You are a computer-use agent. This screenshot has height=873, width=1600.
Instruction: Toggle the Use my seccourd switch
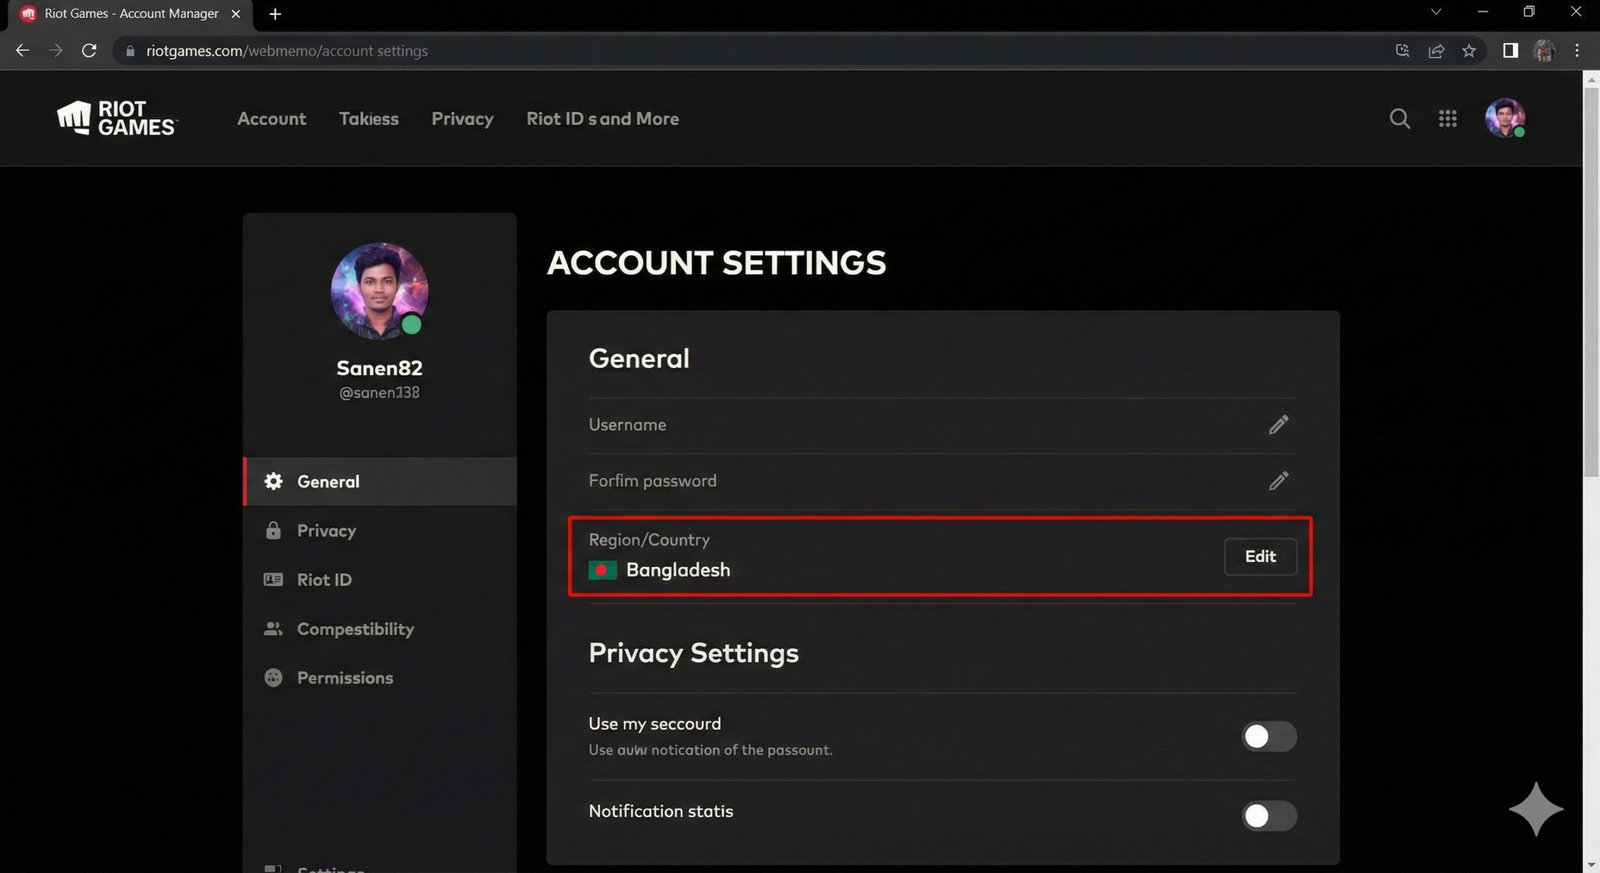(1268, 737)
